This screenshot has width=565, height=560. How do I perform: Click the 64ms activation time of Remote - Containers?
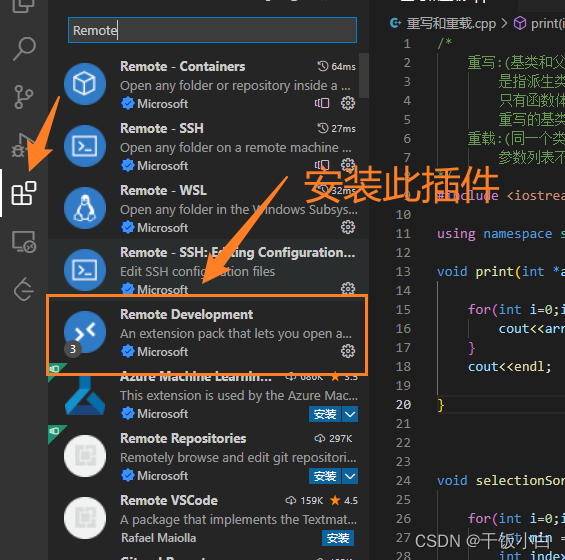pos(343,67)
